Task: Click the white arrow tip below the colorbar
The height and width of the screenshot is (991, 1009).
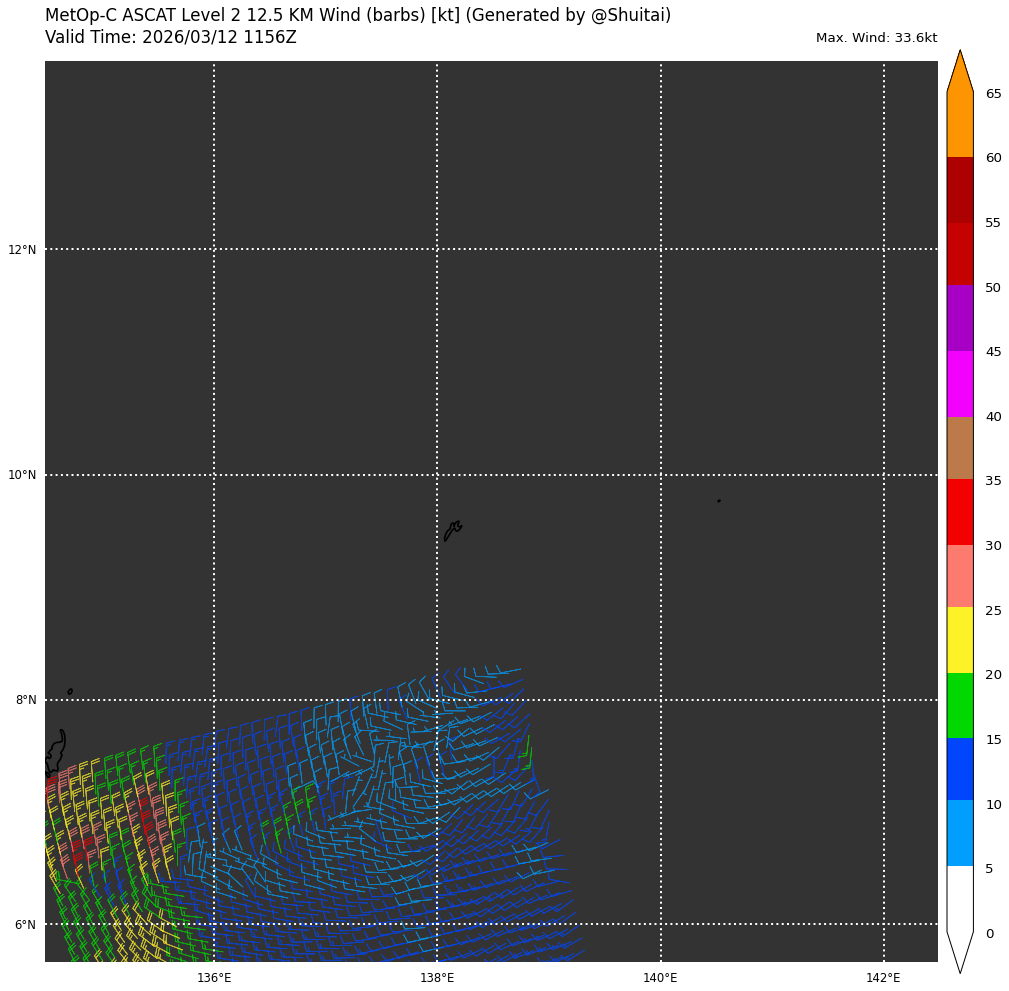Action: pos(960,952)
